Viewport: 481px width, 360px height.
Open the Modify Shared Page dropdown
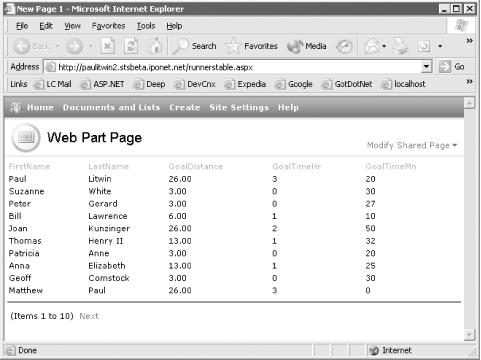click(x=412, y=145)
